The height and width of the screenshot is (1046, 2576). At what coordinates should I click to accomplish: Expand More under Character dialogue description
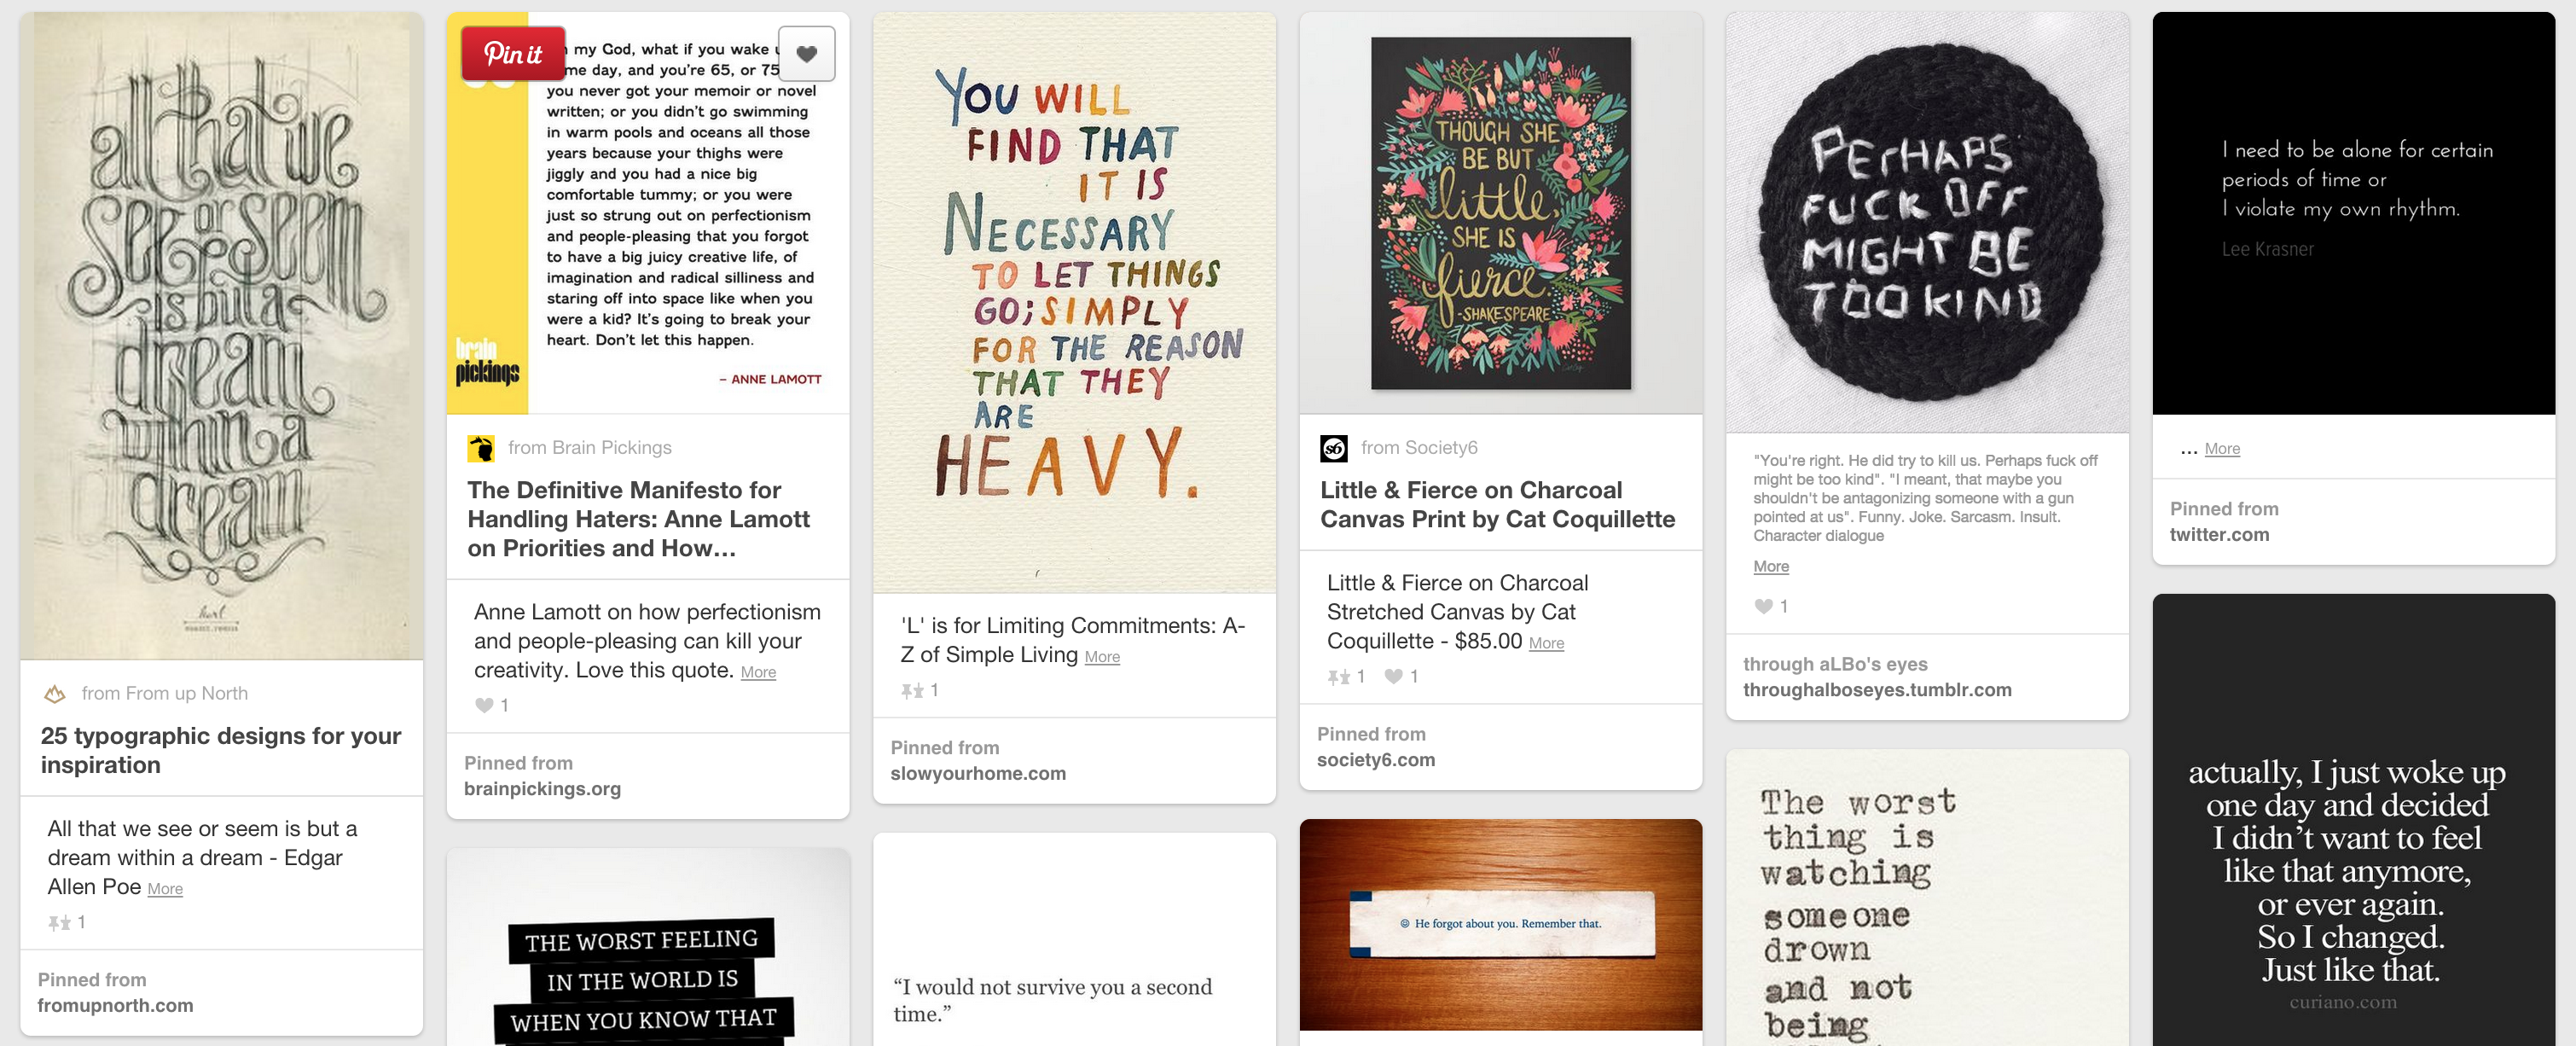[1771, 566]
